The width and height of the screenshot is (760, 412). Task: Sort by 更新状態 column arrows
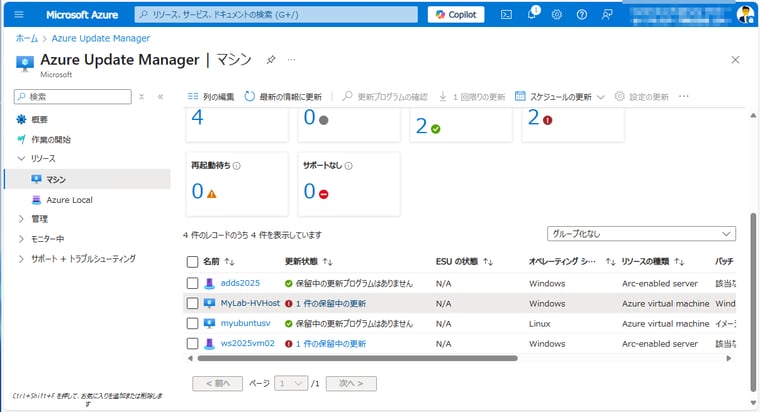pyautogui.click(x=328, y=262)
